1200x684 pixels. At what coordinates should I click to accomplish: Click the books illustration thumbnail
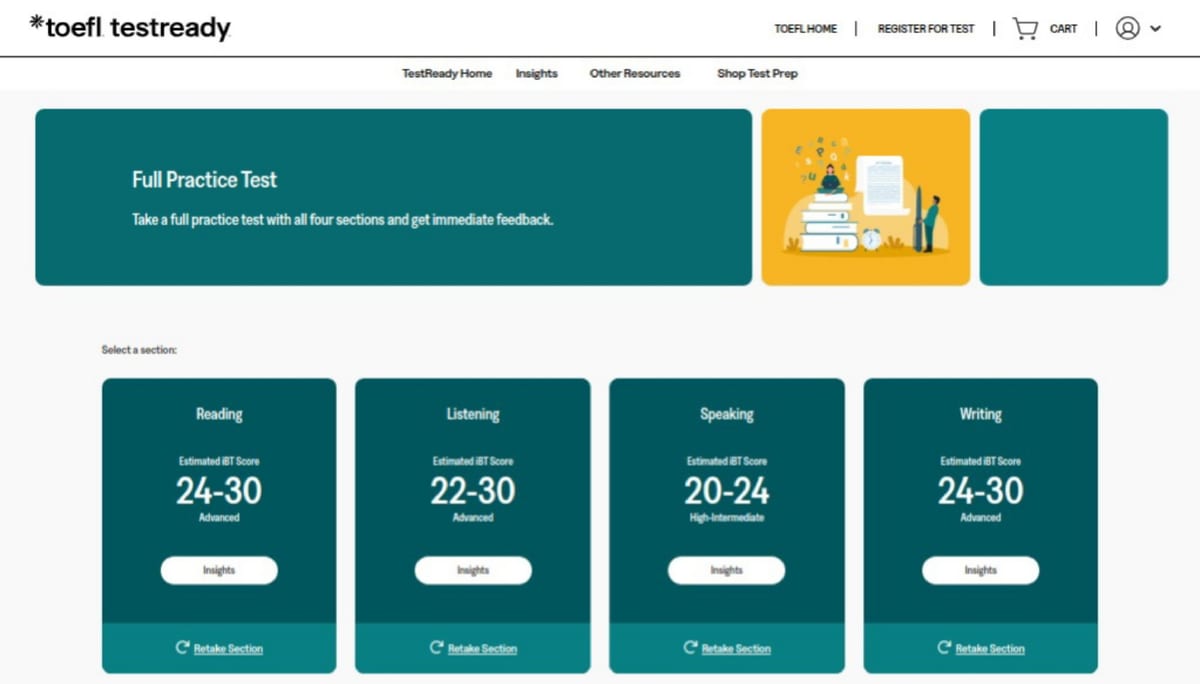(866, 197)
